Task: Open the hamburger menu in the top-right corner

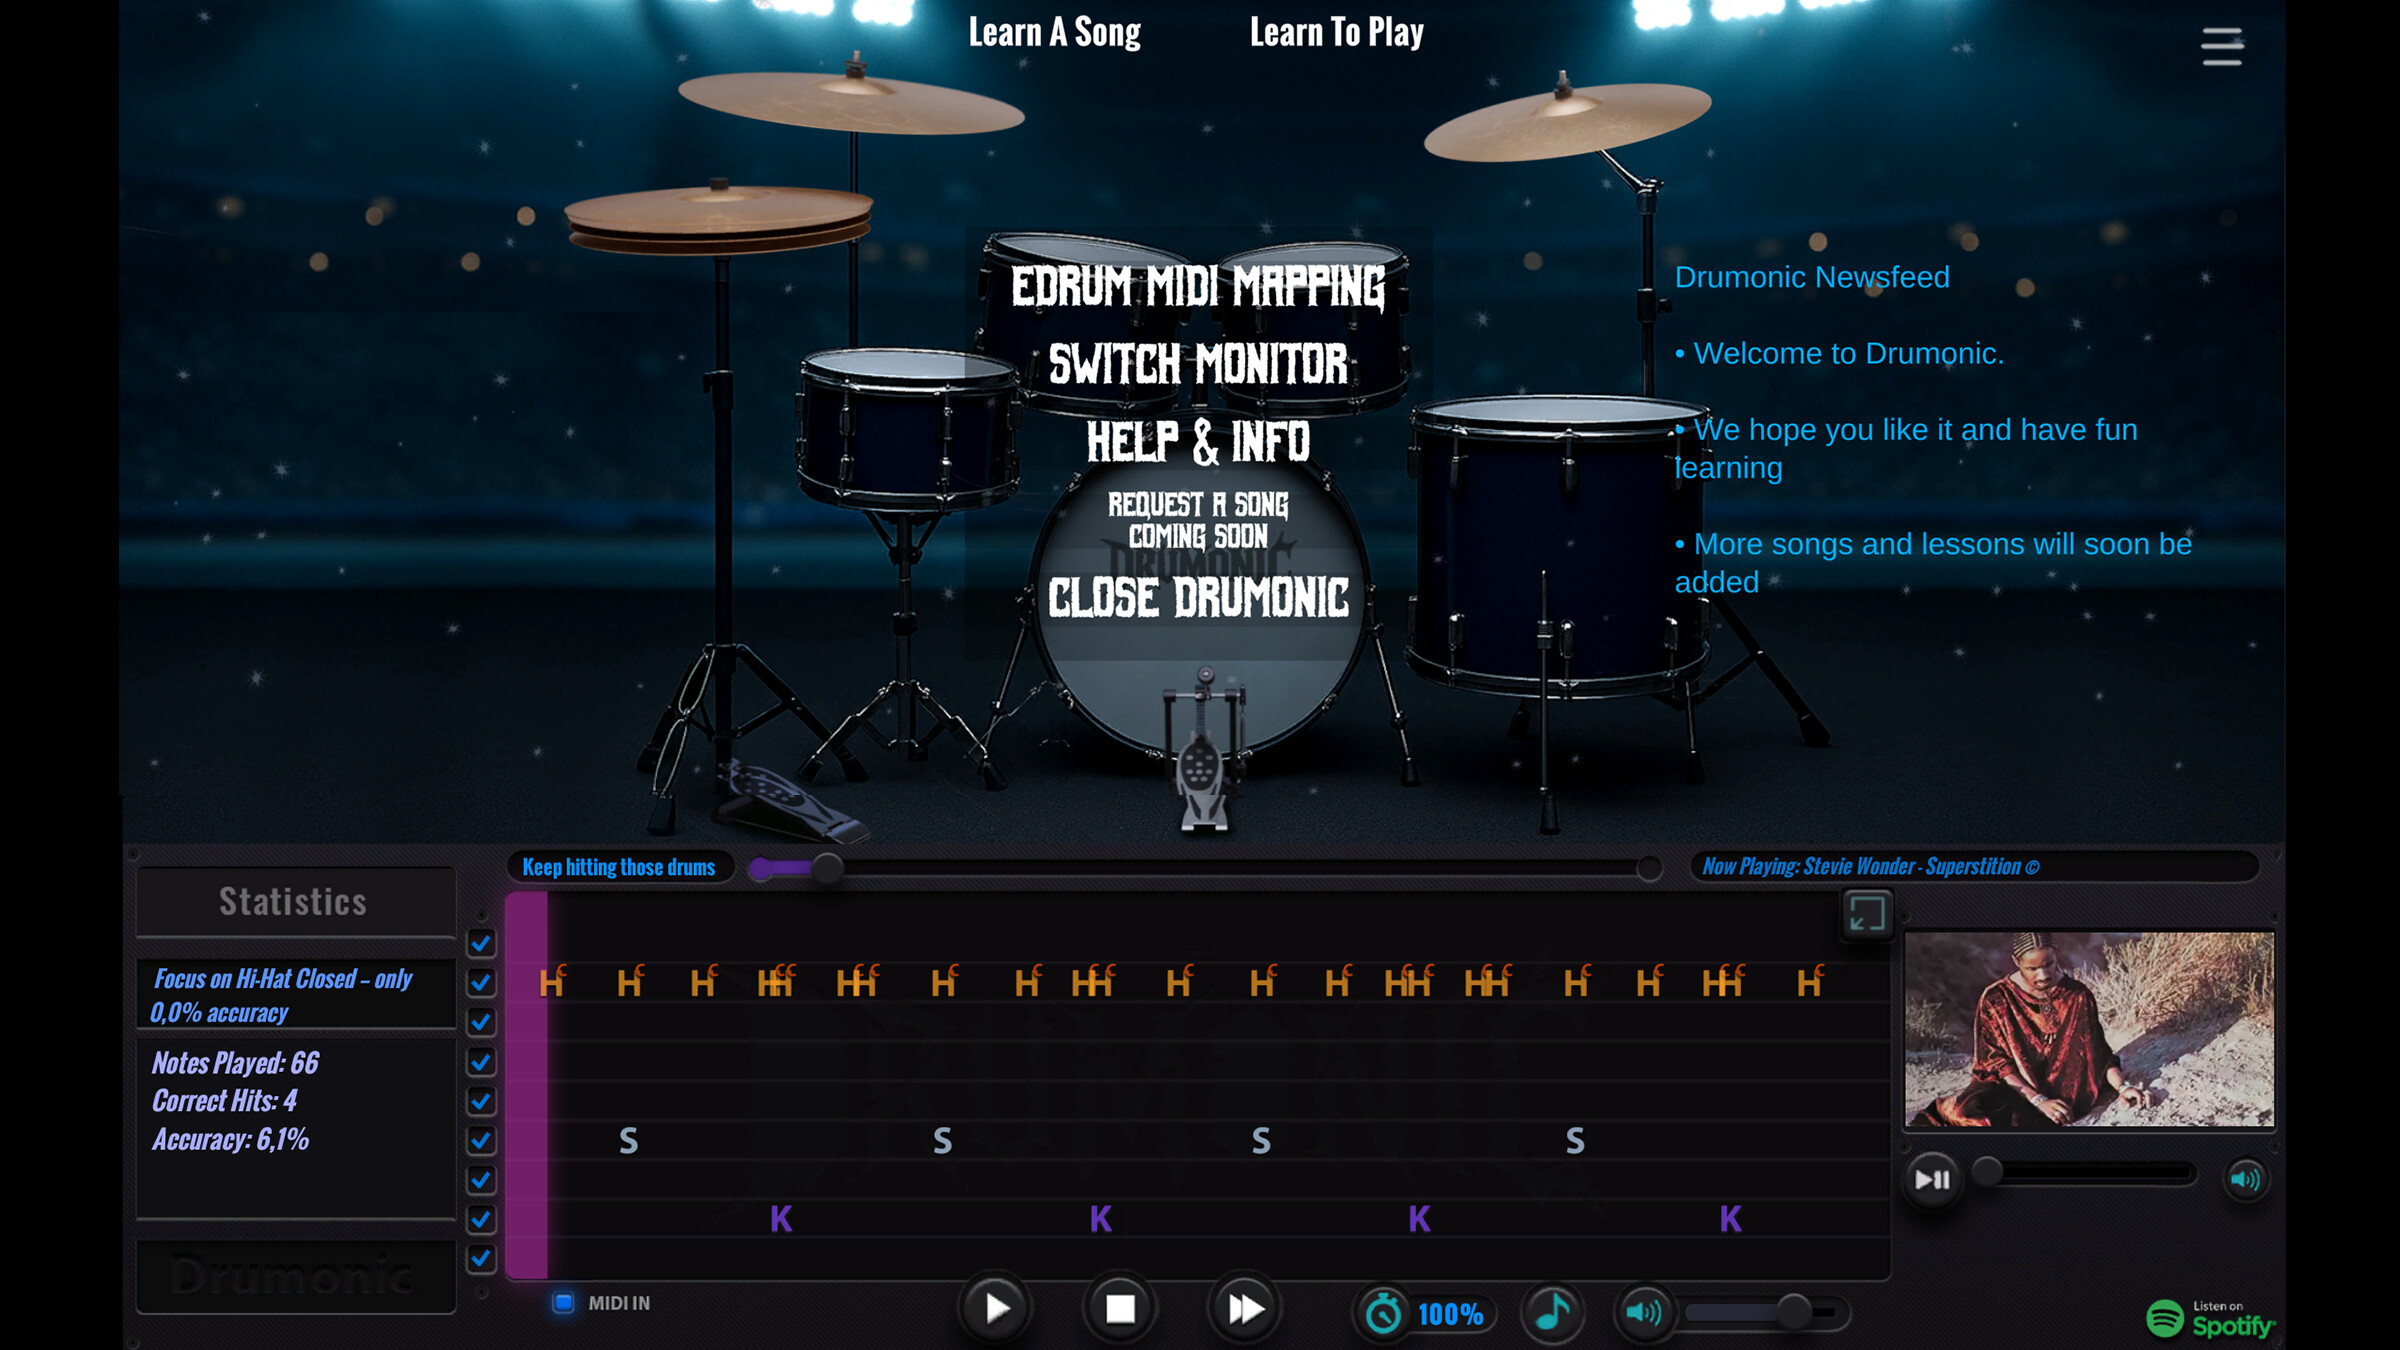Action: click(x=2222, y=46)
